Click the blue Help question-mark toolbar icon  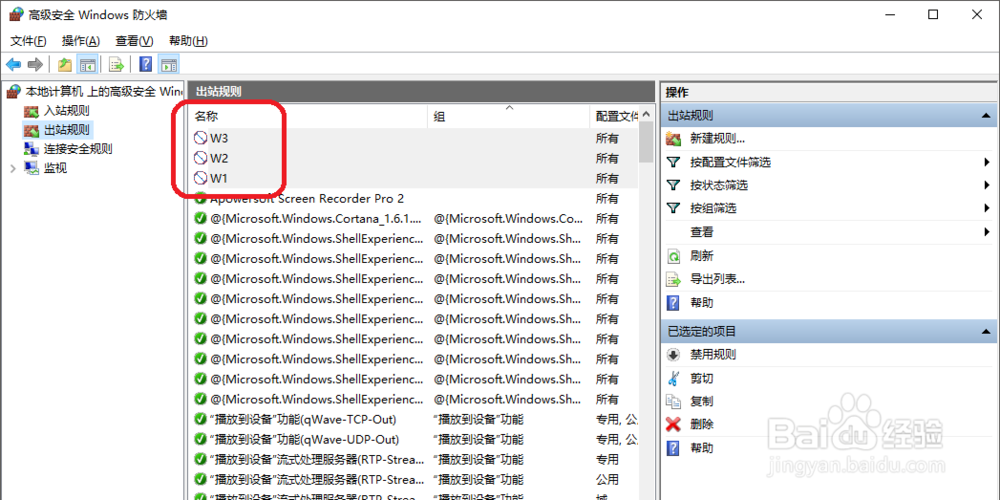[146, 64]
